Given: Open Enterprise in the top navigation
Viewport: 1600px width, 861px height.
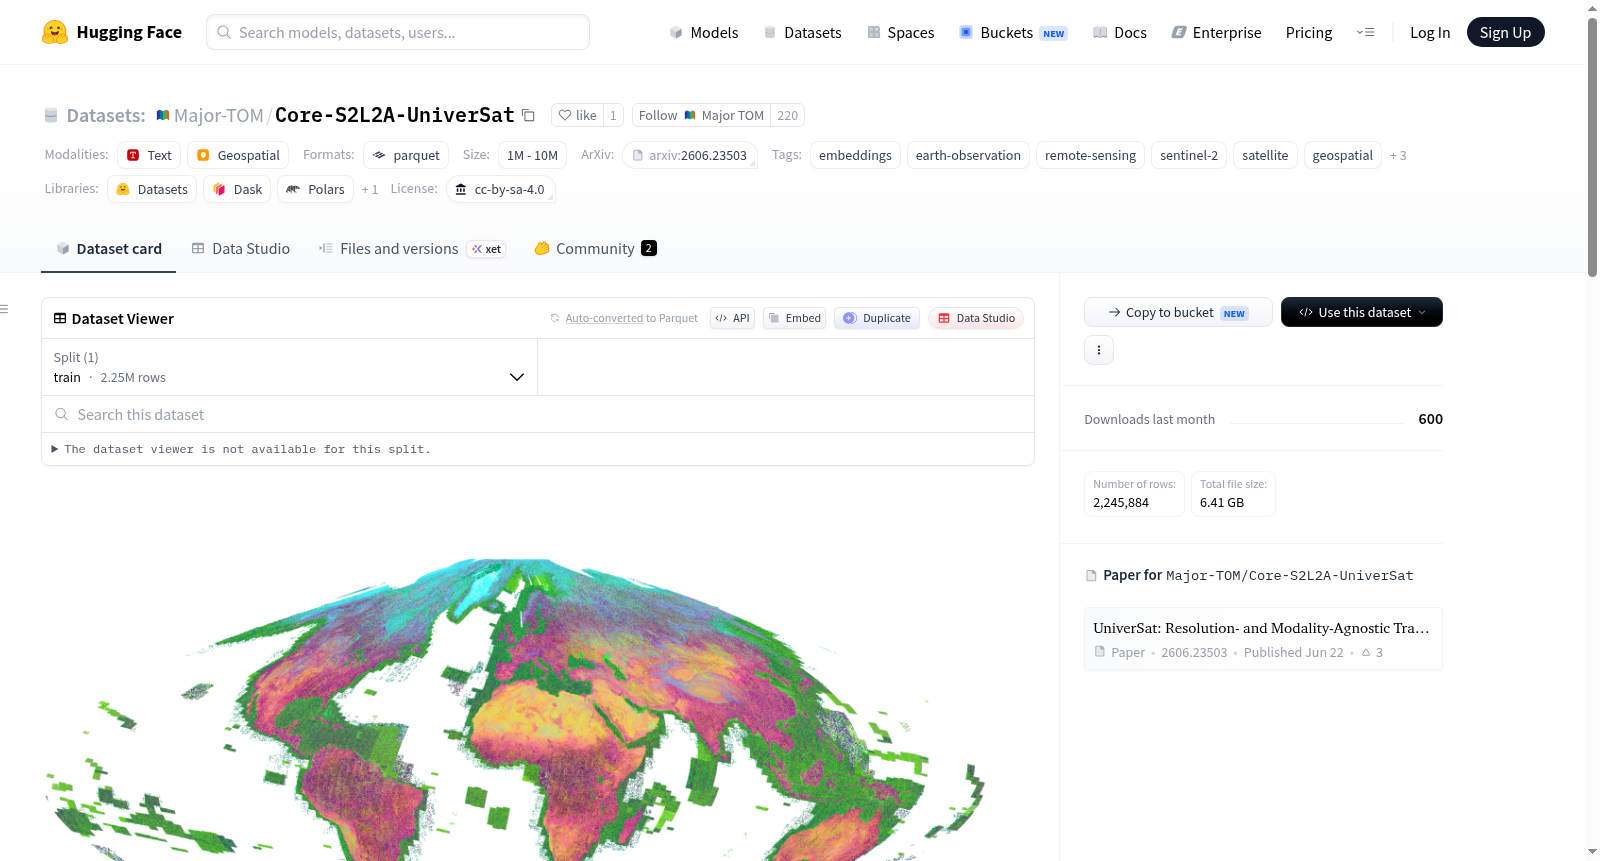Looking at the screenshot, I should coord(1216,33).
